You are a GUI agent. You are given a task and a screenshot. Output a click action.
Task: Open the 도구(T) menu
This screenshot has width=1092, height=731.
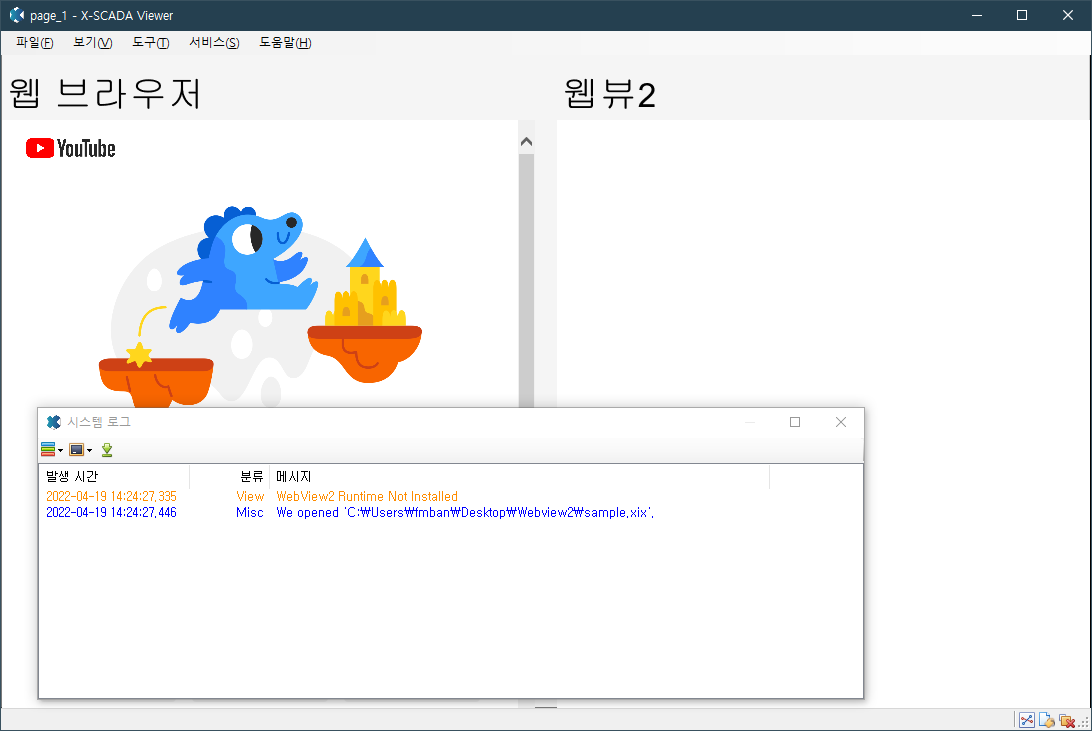click(x=150, y=42)
